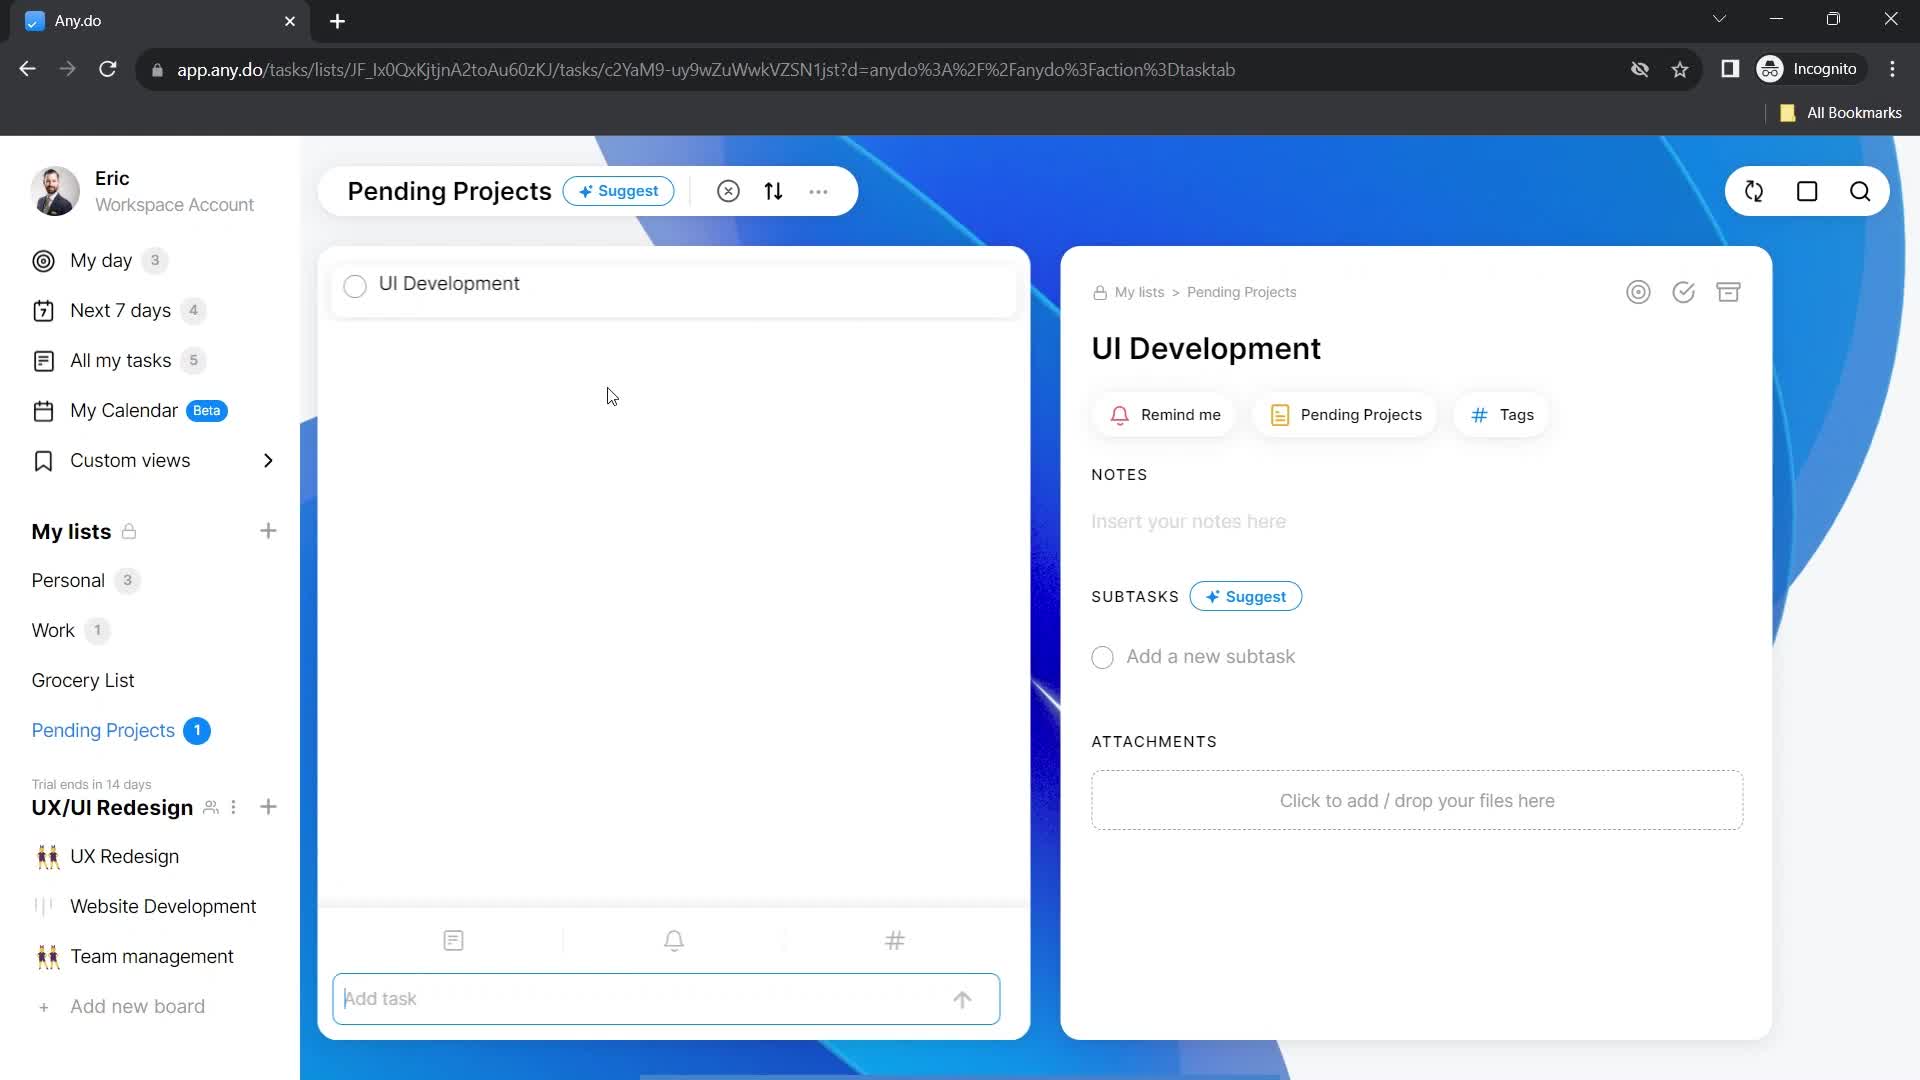
Task: Click the sync/refresh icon top right
Action: (x=1753, y=191)
